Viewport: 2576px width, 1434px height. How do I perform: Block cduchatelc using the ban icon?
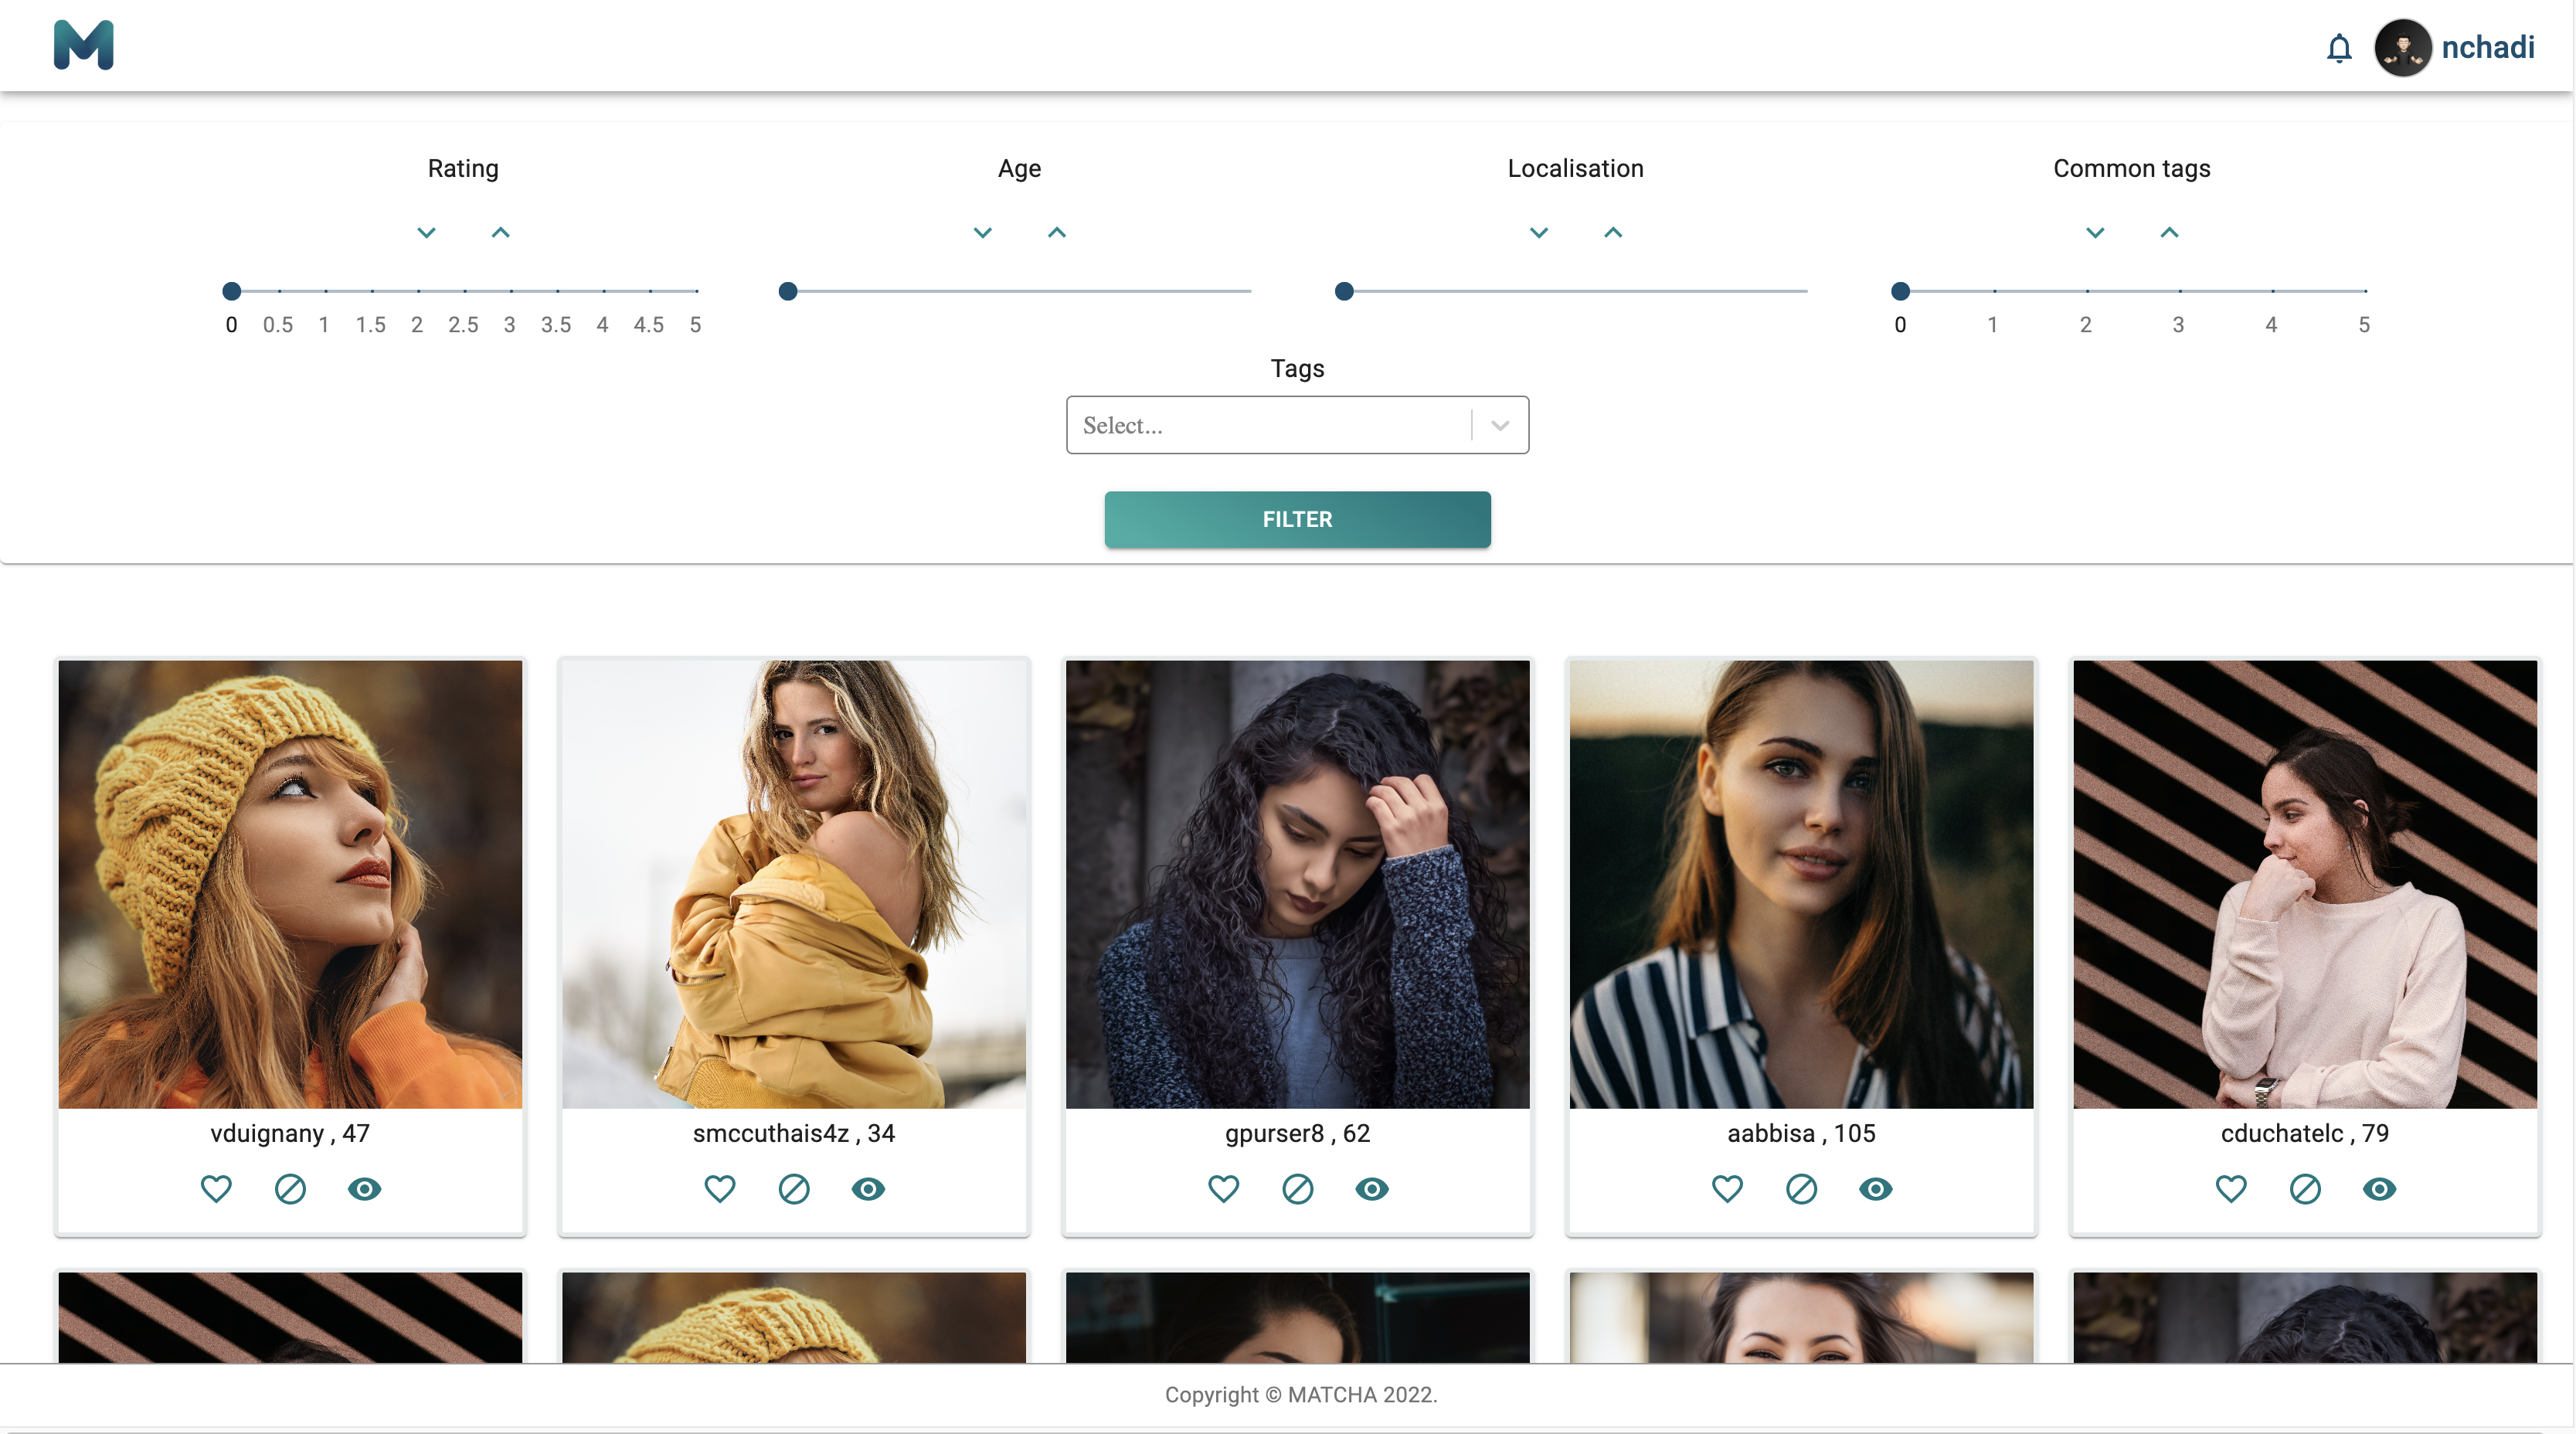coord(2306,1189)
